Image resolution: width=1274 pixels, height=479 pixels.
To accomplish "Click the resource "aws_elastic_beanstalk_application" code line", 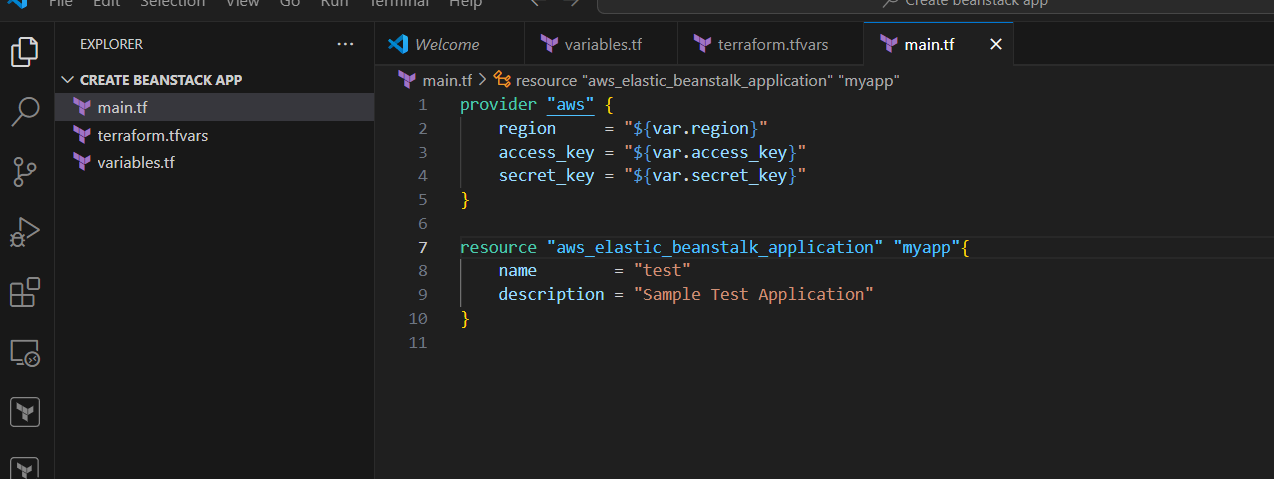I will click(715, 247).
